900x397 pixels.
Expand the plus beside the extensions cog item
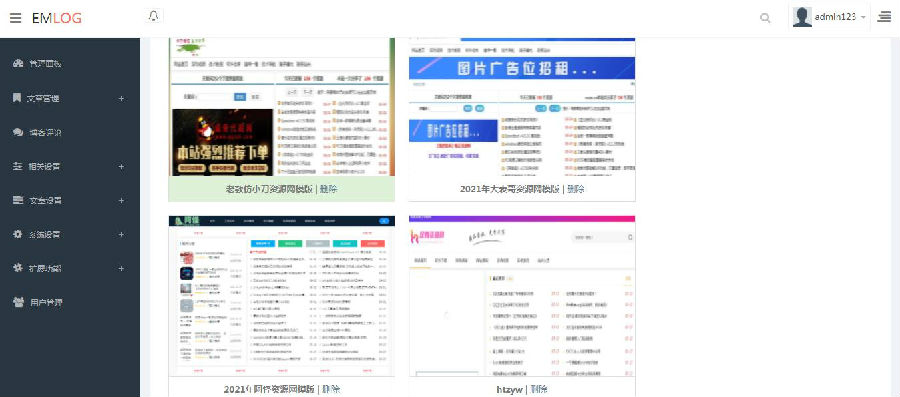[x=121, y=268]
